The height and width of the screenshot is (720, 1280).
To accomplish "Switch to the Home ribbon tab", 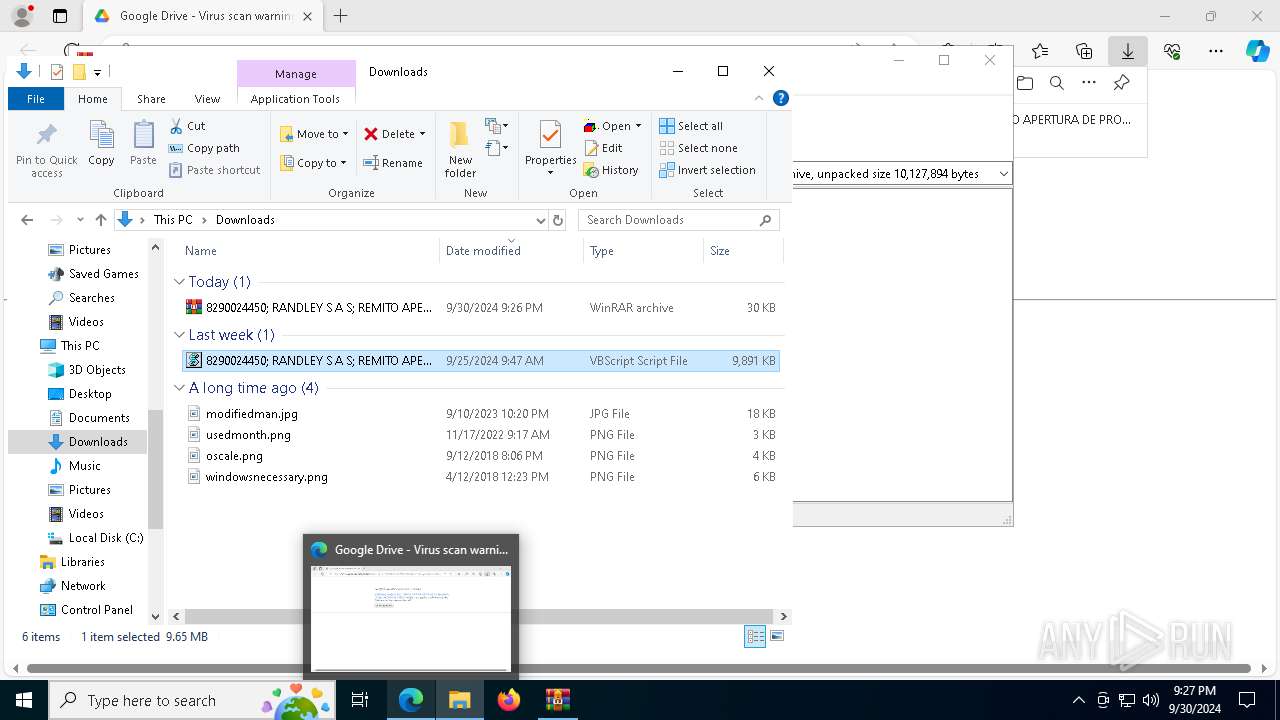I will 93,99.
